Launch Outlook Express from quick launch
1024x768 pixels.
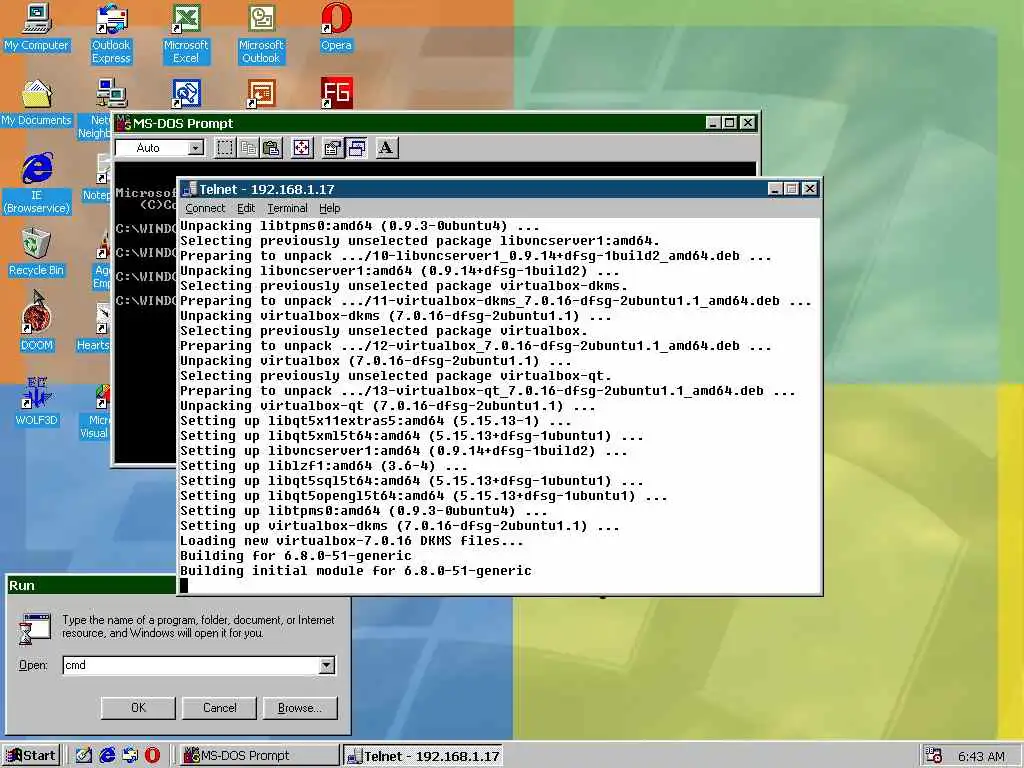(x=130, y=756)
